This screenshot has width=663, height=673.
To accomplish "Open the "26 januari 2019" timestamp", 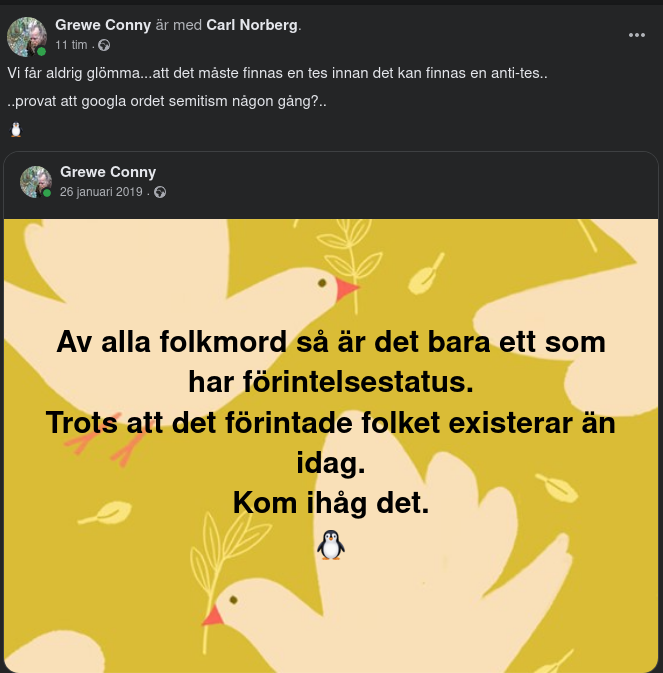I will (x=101, y=192).
